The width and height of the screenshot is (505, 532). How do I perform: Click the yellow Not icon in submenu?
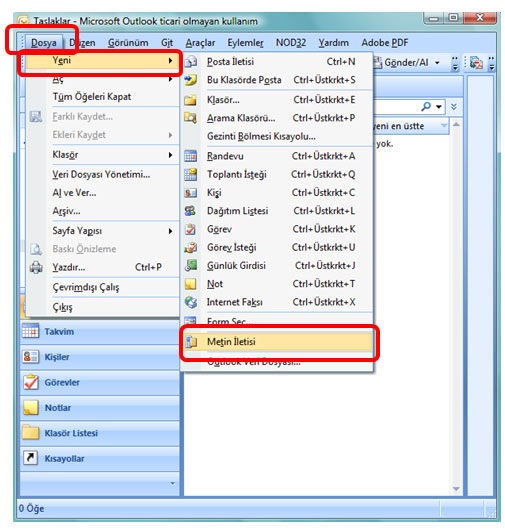[191, 284]
